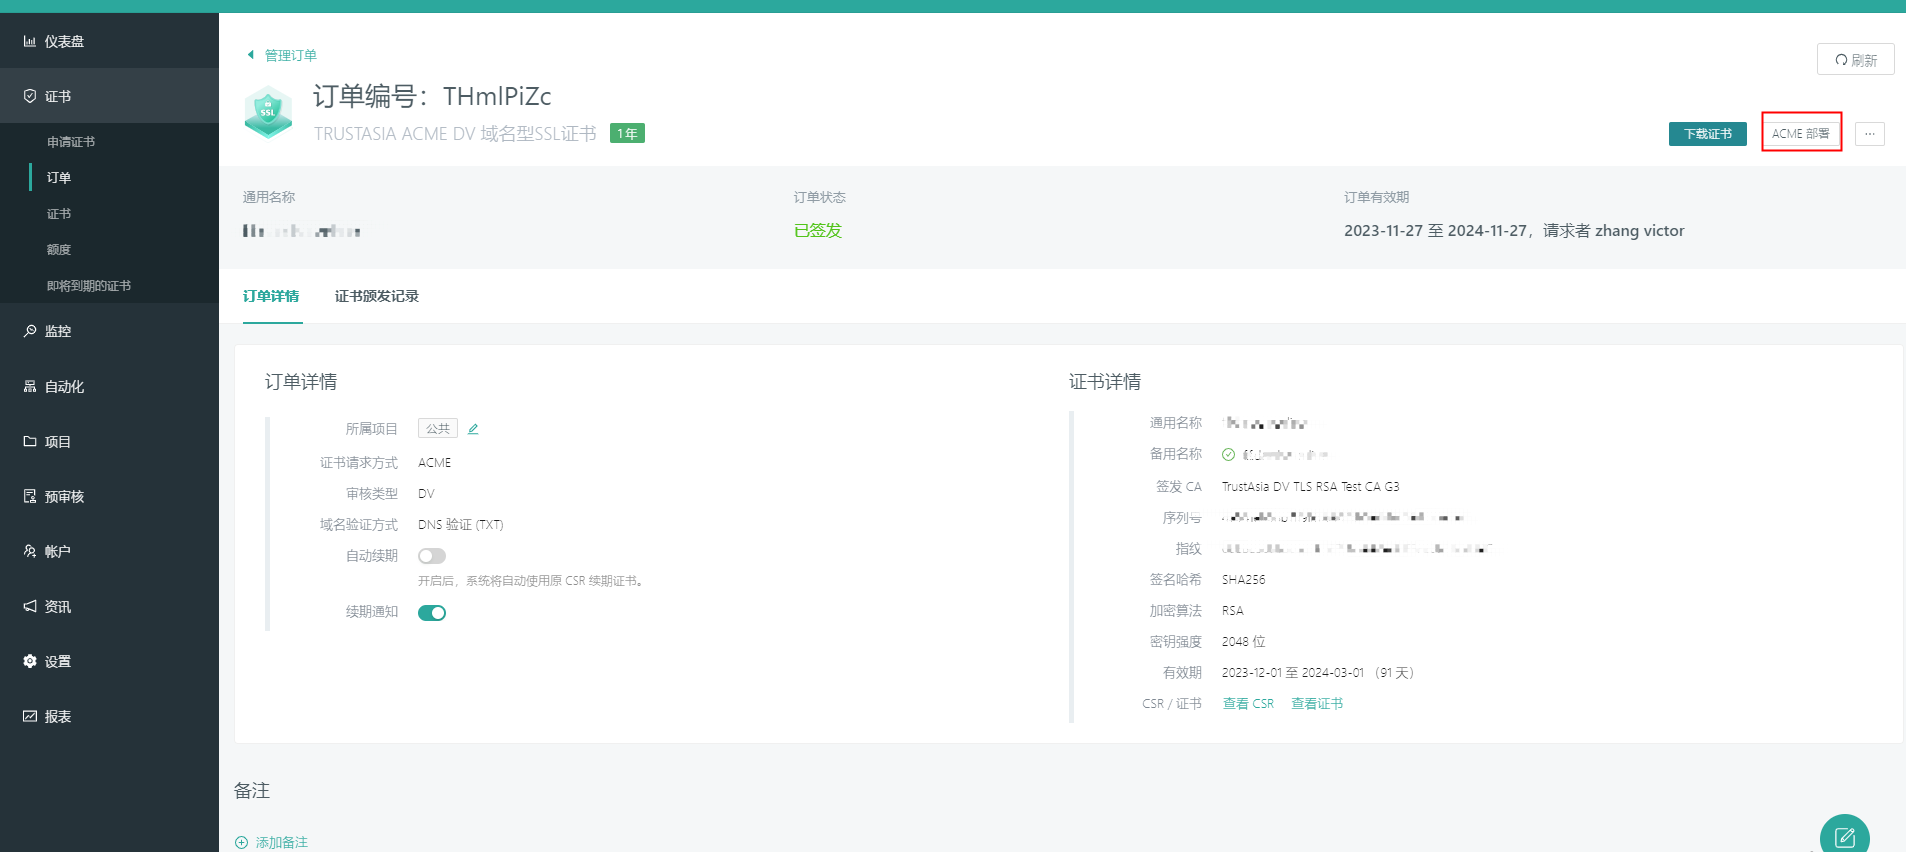
Task: Switch to the 订单详情 tab
Action: tap(271, 296)
